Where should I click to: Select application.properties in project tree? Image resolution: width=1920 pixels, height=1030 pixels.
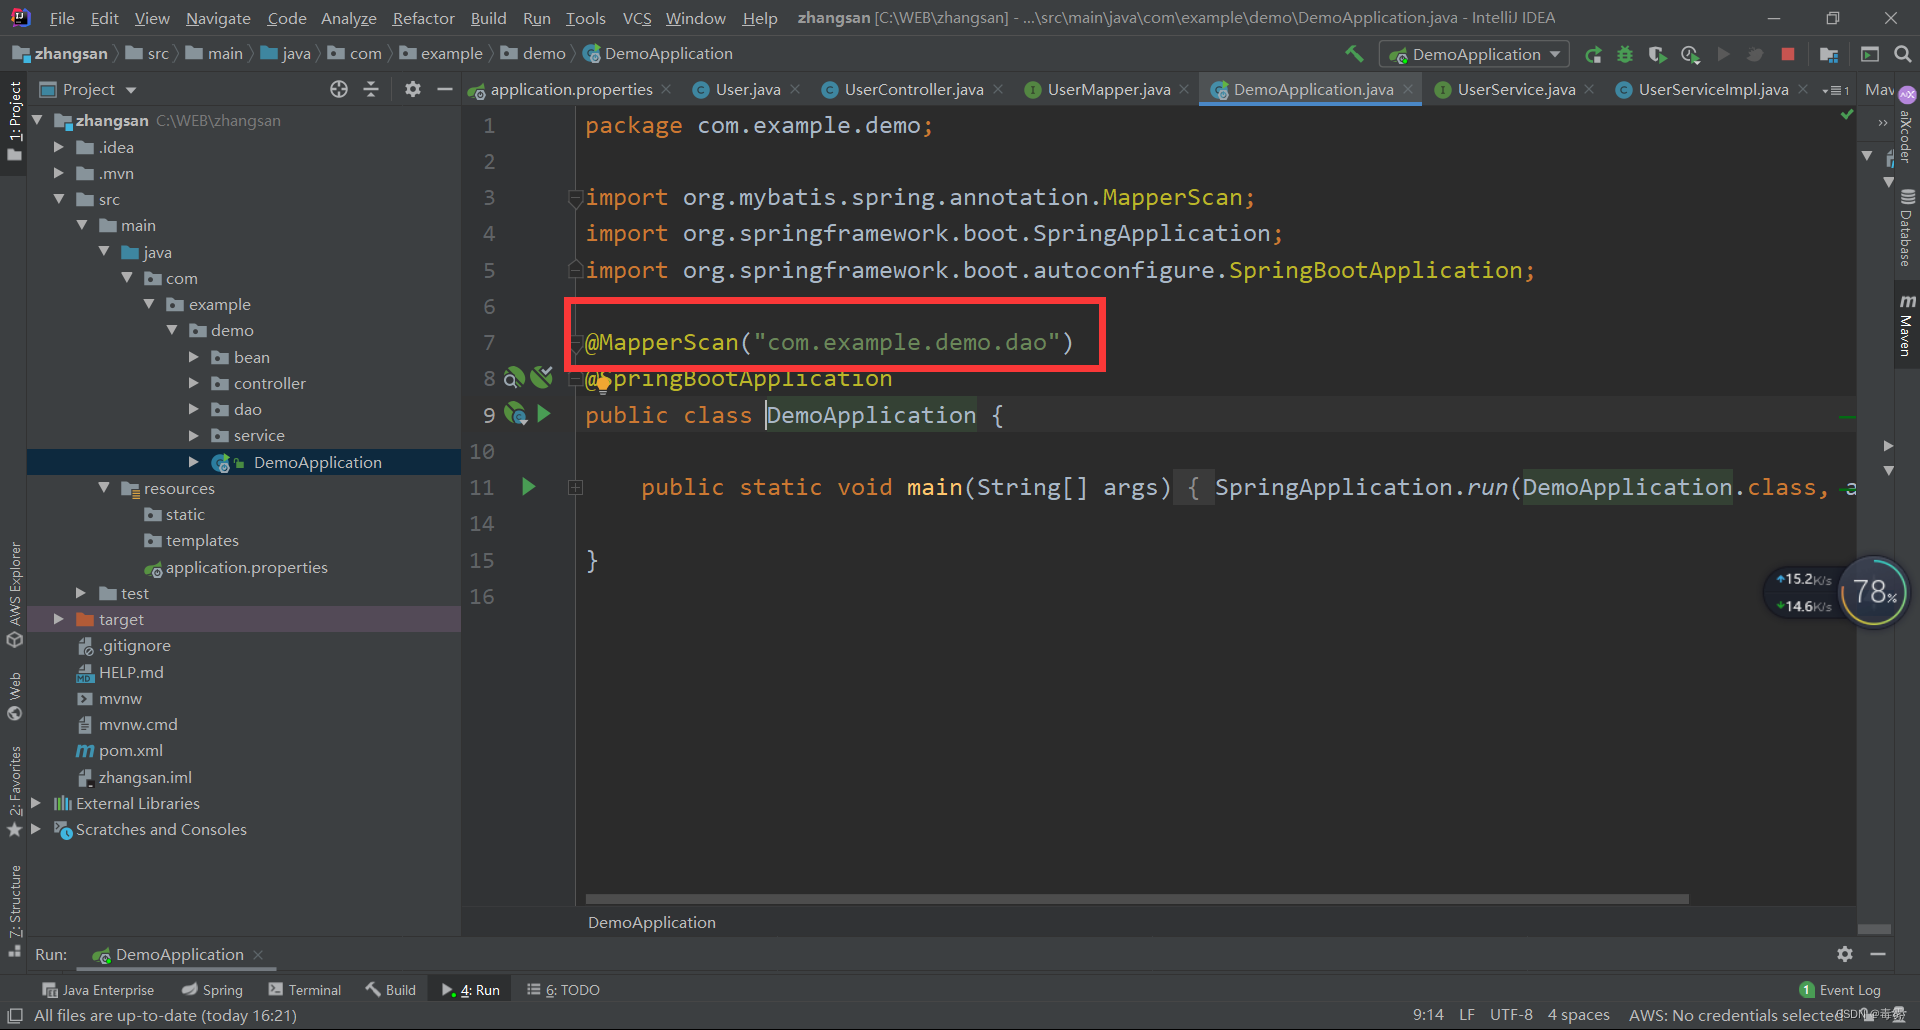(236, 567)
